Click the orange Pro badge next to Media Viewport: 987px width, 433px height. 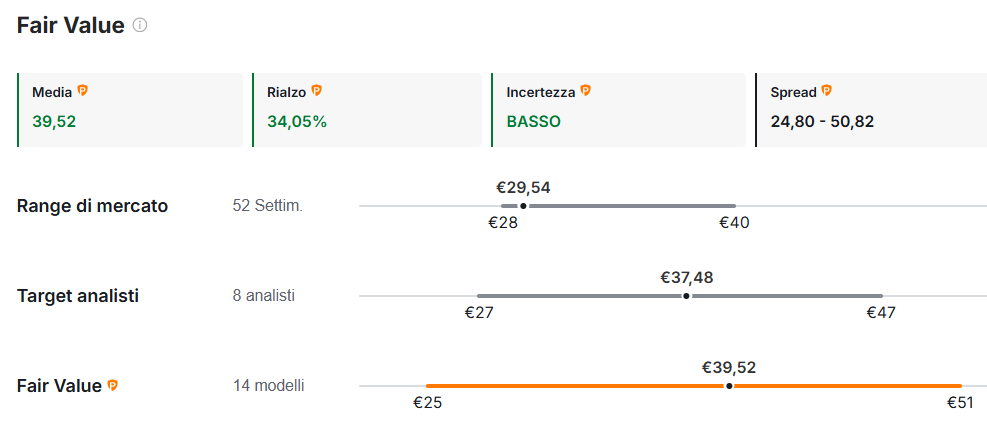pos(83,91)
